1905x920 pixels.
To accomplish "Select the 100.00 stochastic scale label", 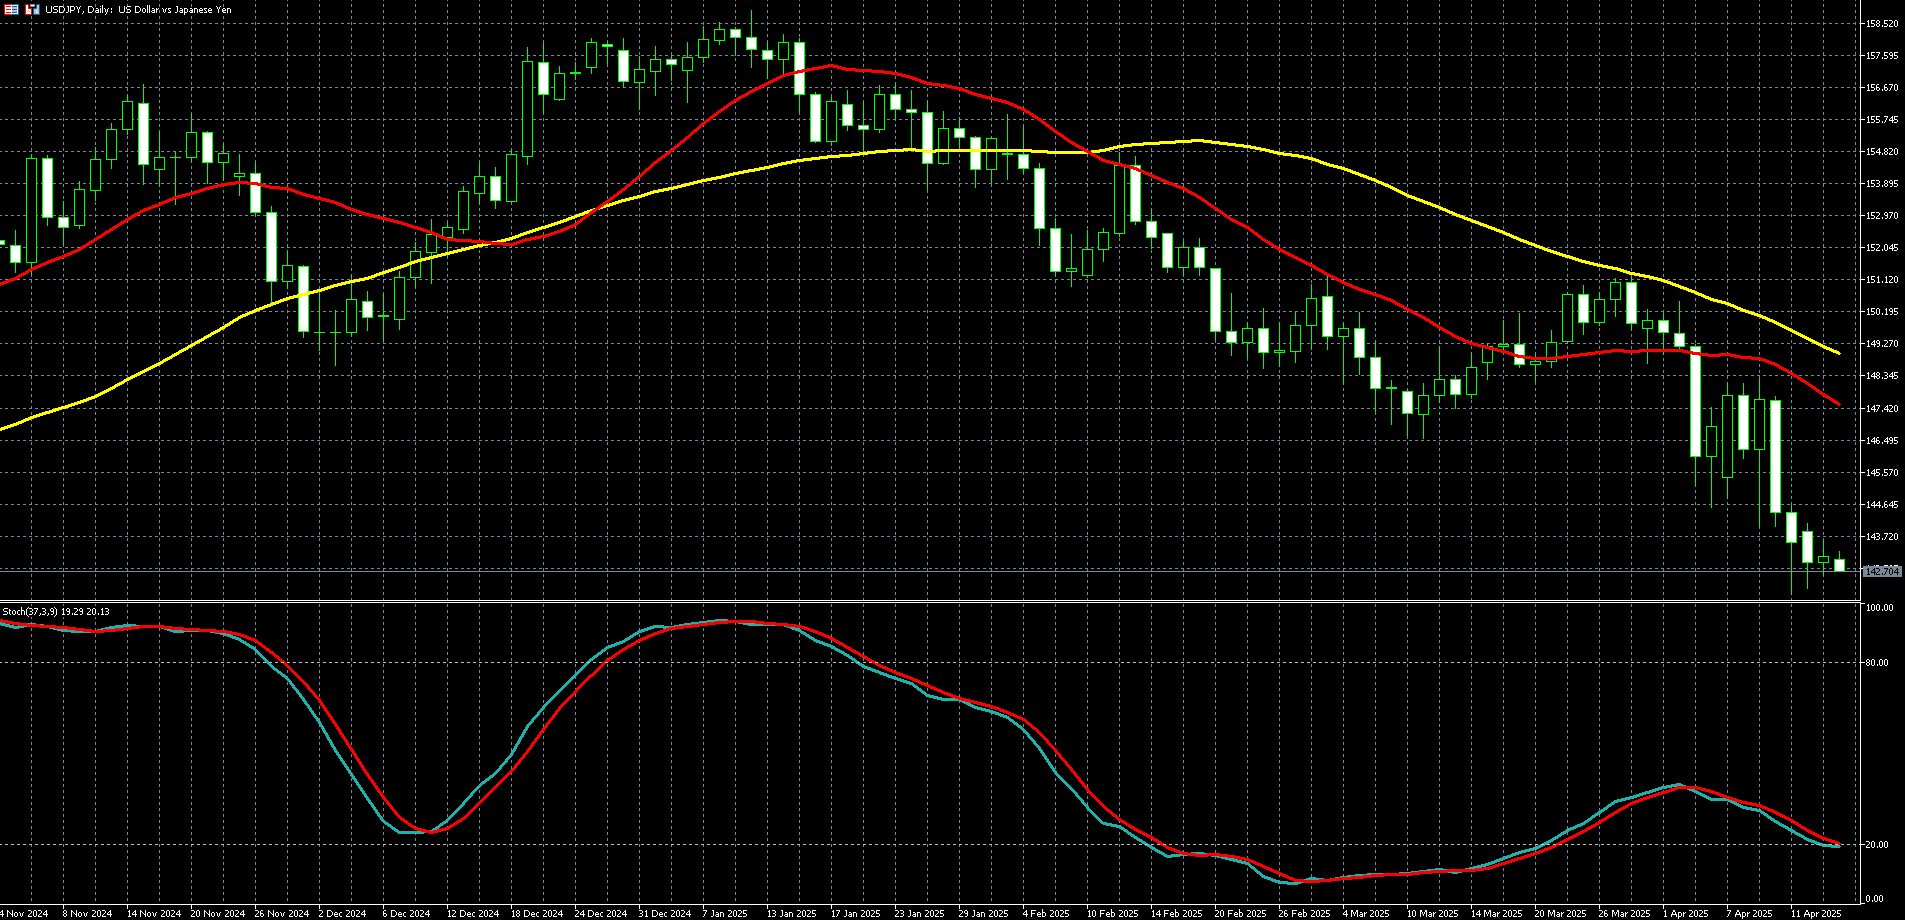I will tap(1879, 608).
